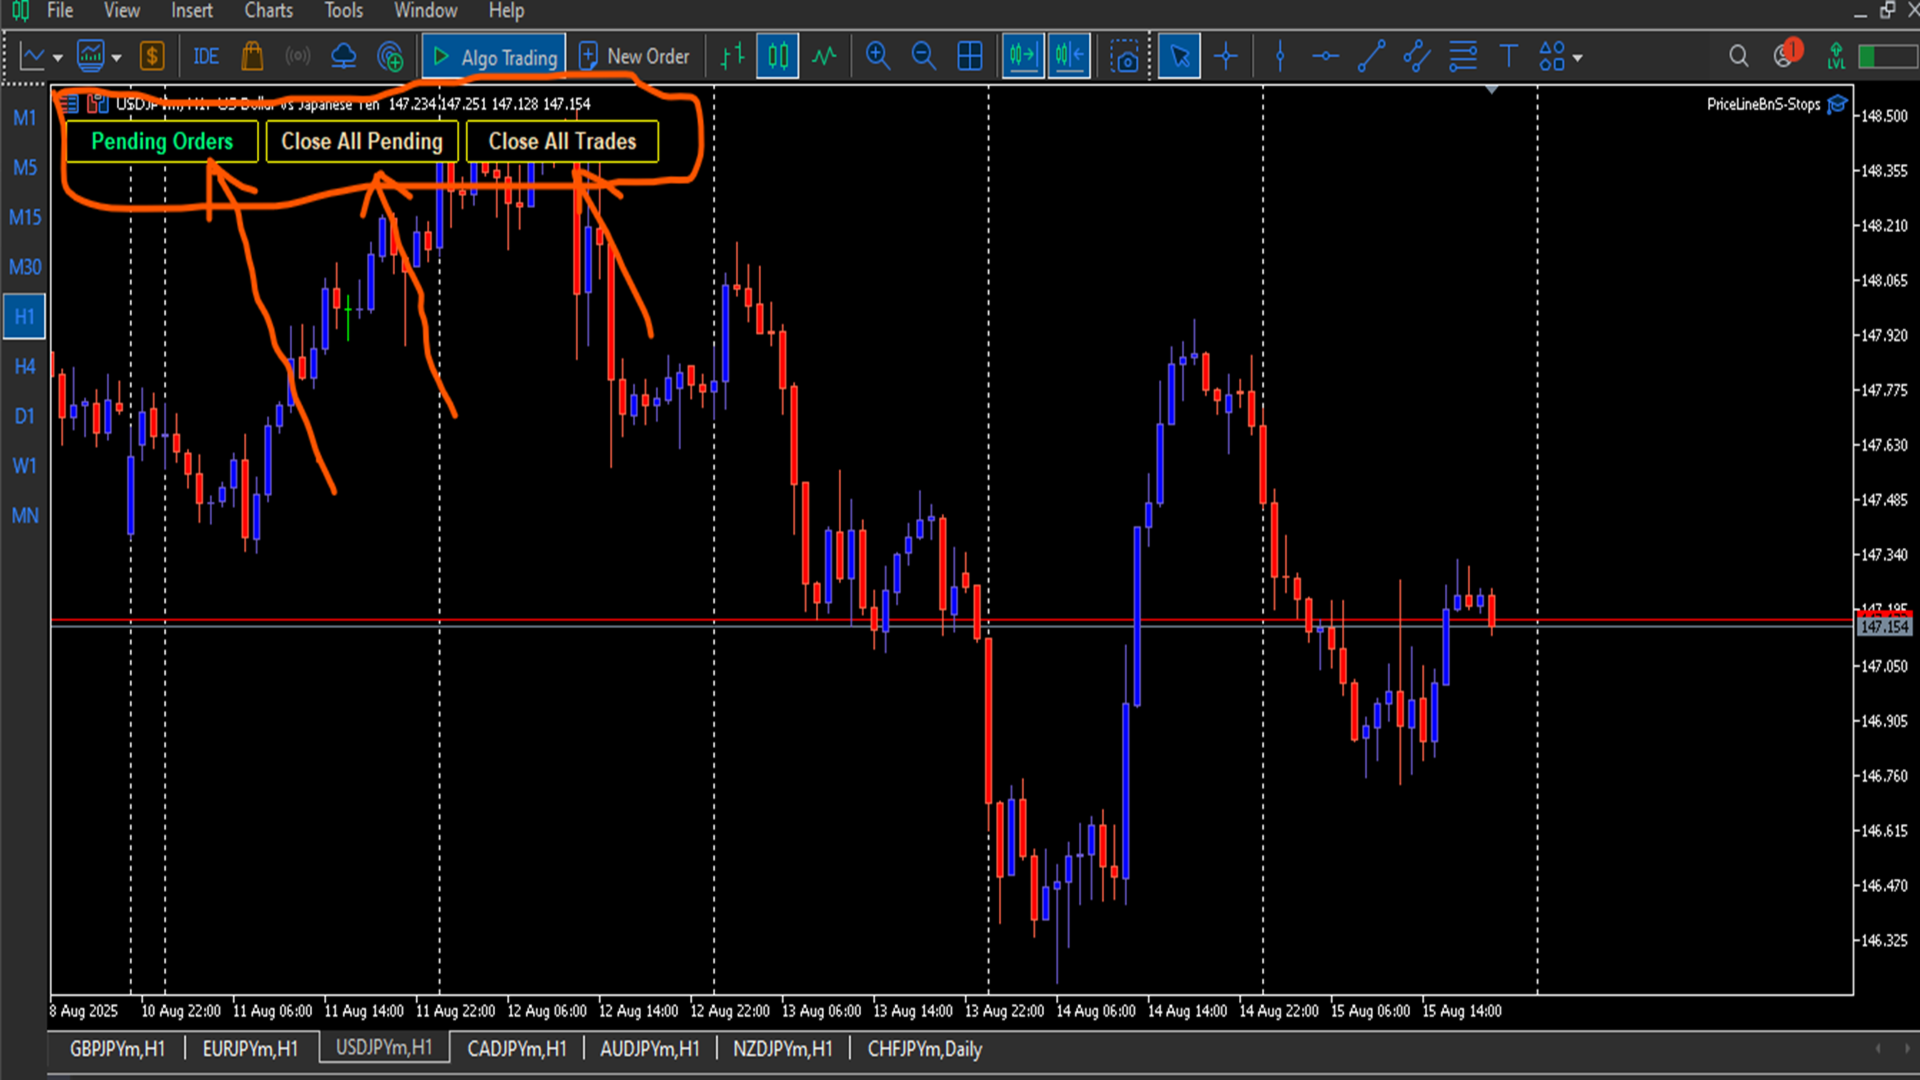The width and height of the screenshot is (1920, 1080).
Task: Draw a horizontal line object
Action: point(1326,57)
